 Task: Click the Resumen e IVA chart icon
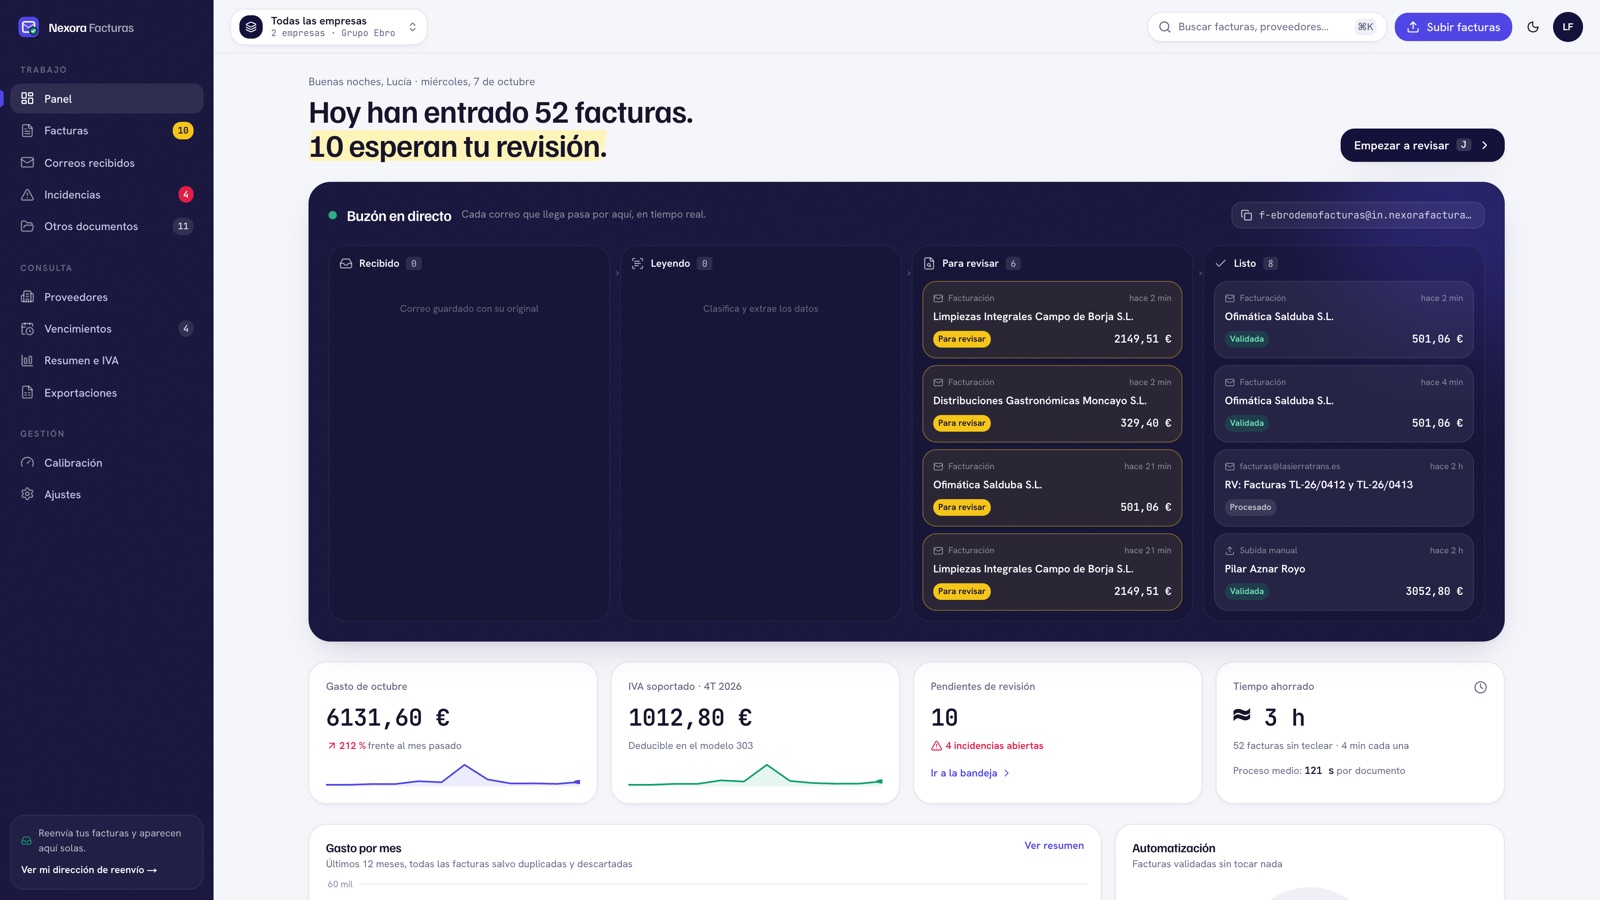[27, 361]
